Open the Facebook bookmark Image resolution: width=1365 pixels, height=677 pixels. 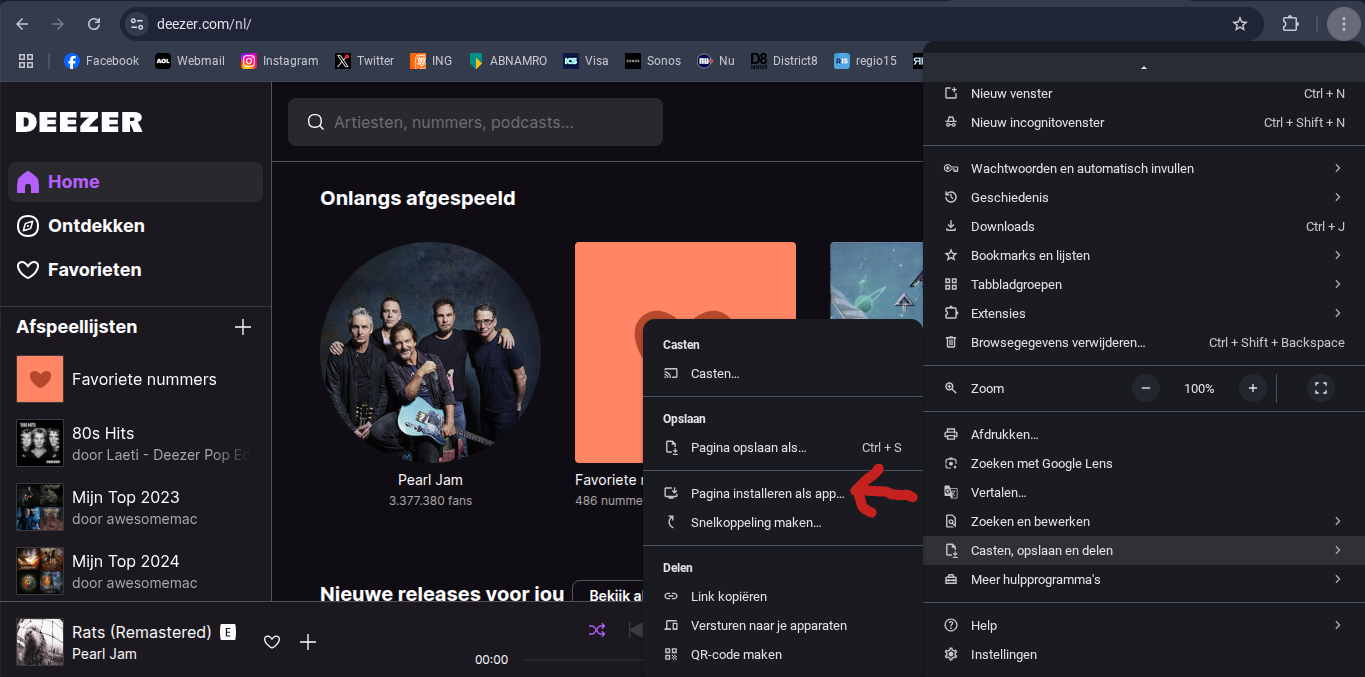coord(101,61)
